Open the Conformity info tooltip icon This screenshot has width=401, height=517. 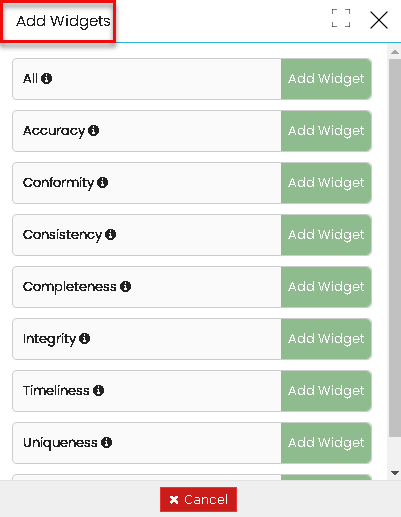click(x=102, y=182)
